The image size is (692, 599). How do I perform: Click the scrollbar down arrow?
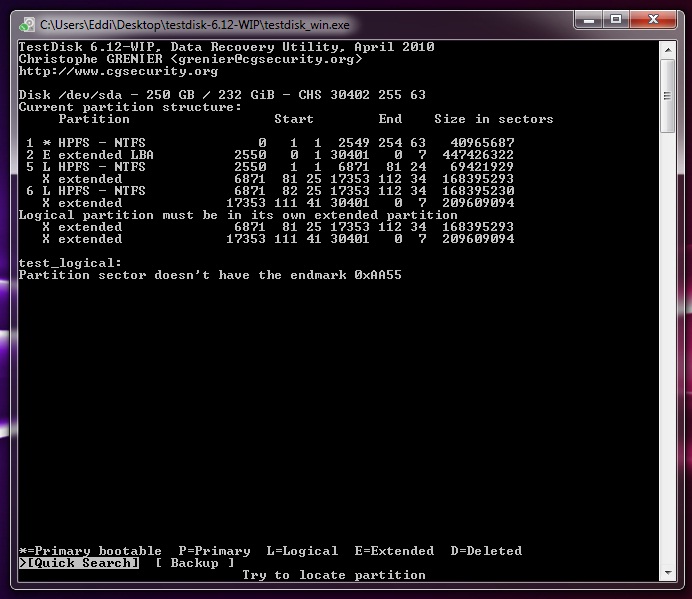click(x=668, y=573)
